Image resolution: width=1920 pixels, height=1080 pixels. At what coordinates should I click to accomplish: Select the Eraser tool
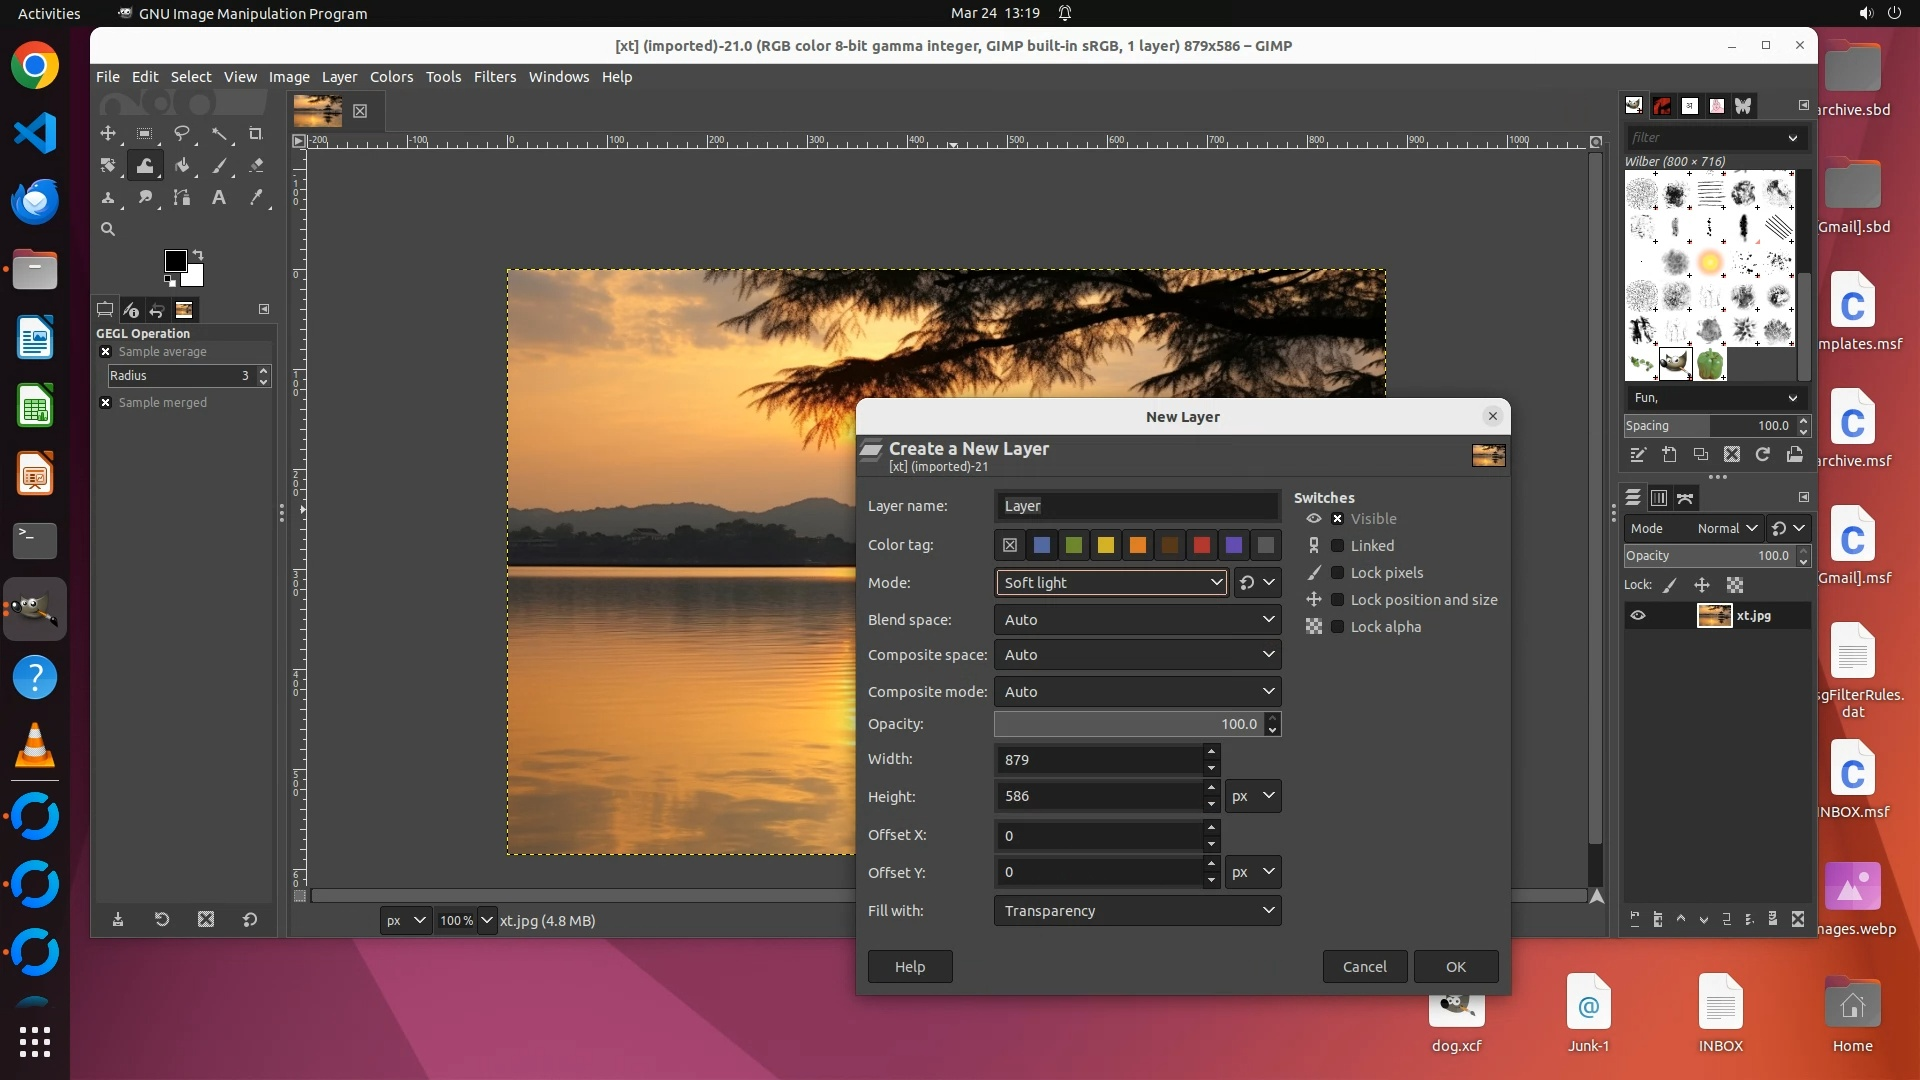(x=255, y=166)
